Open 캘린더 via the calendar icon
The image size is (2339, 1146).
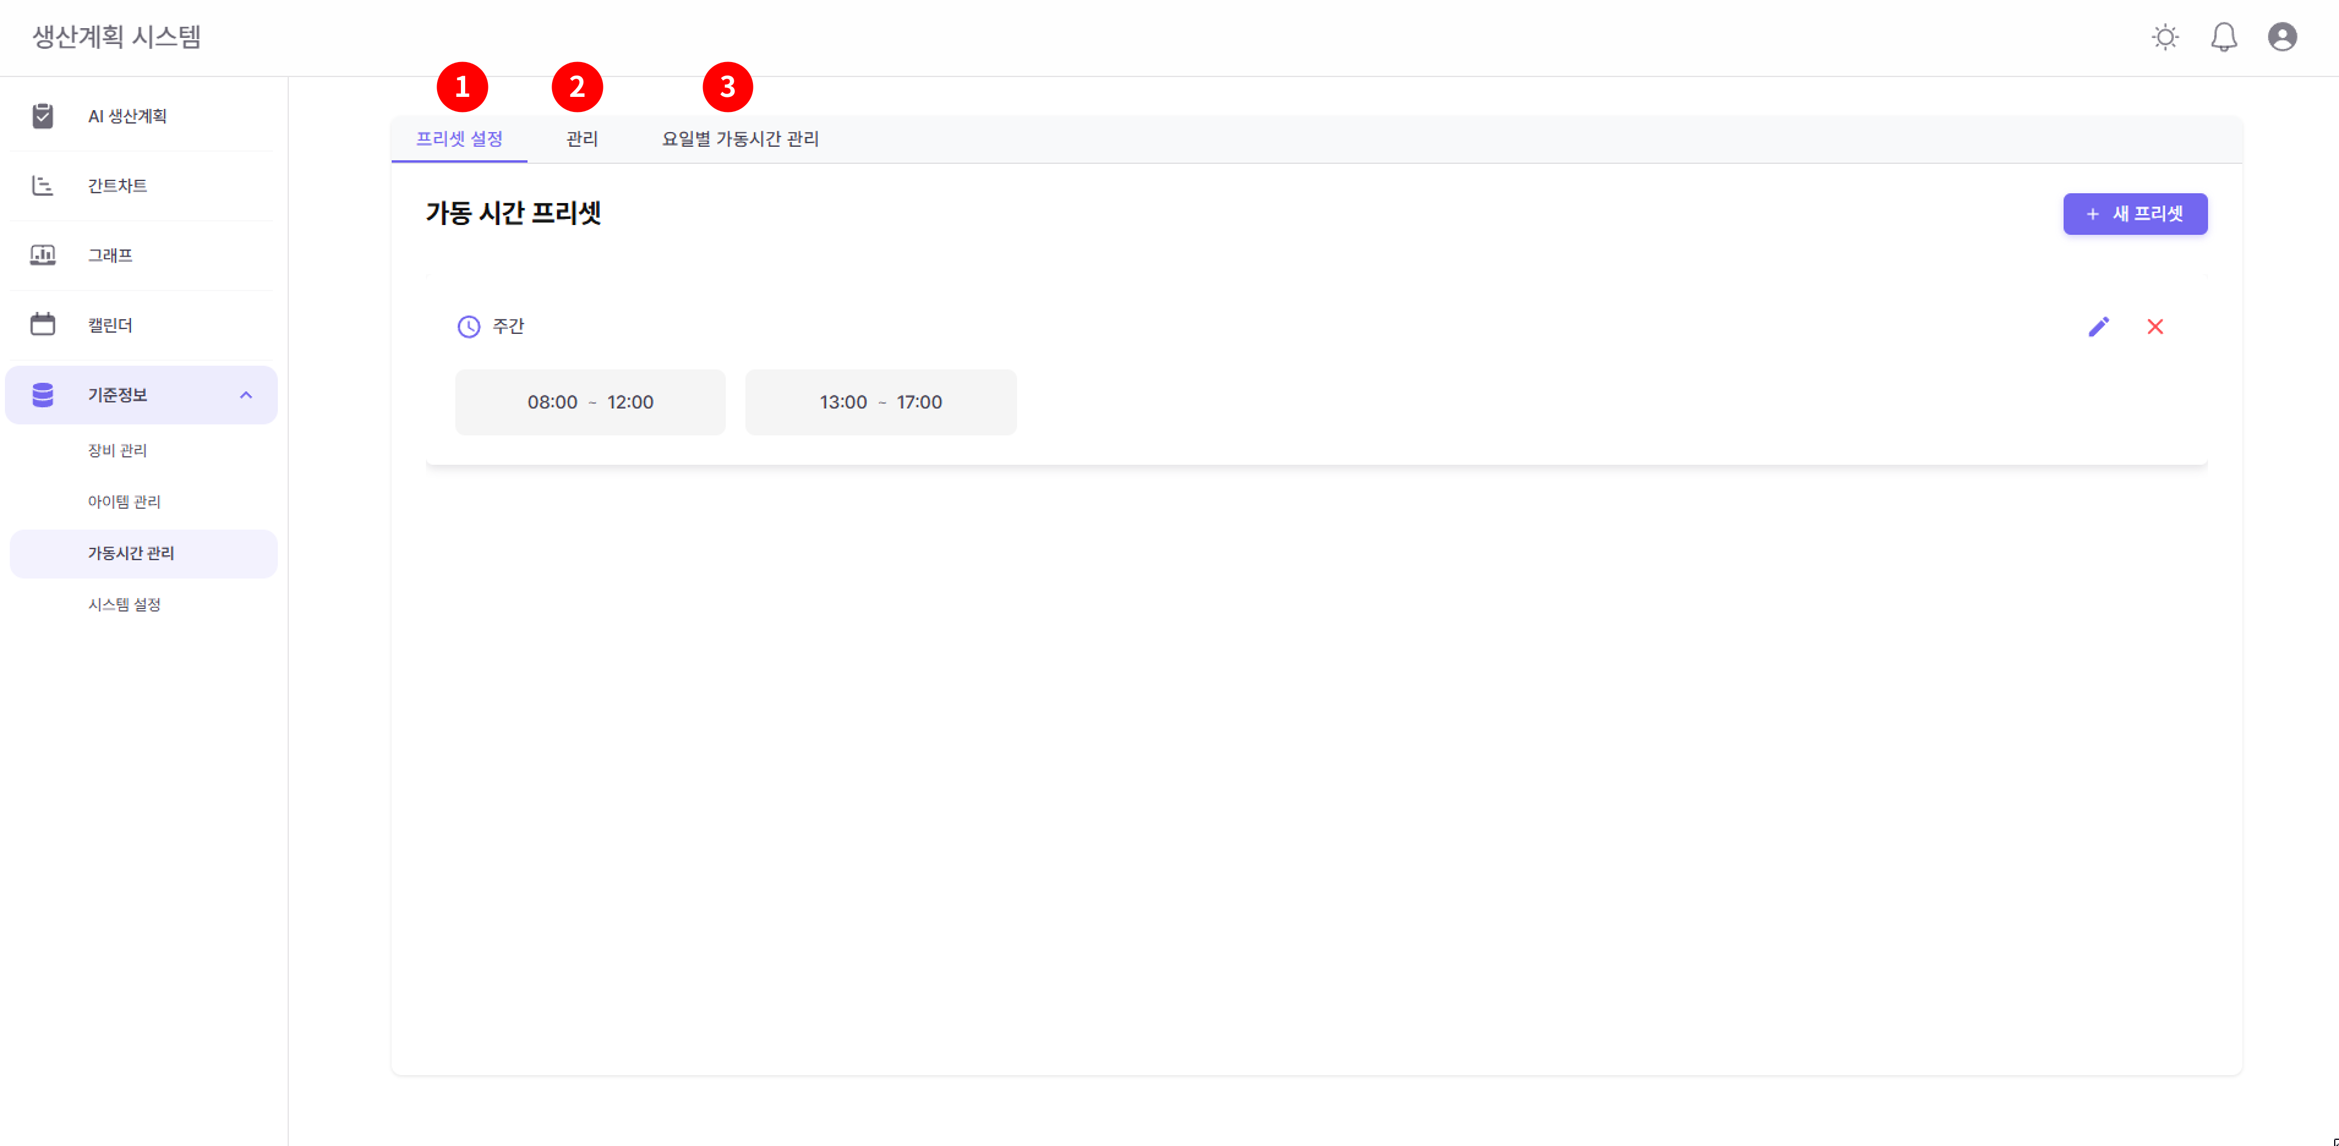coord(43,324)
